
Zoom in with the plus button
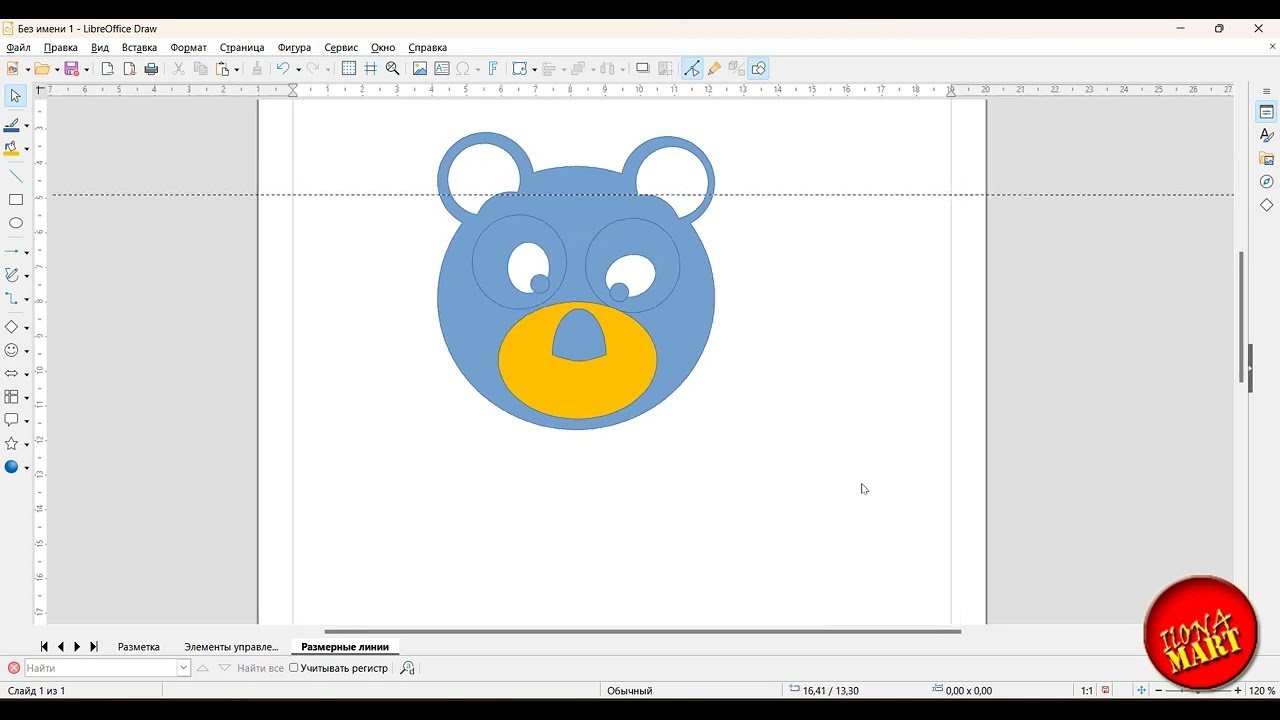tap(1238, 691)
